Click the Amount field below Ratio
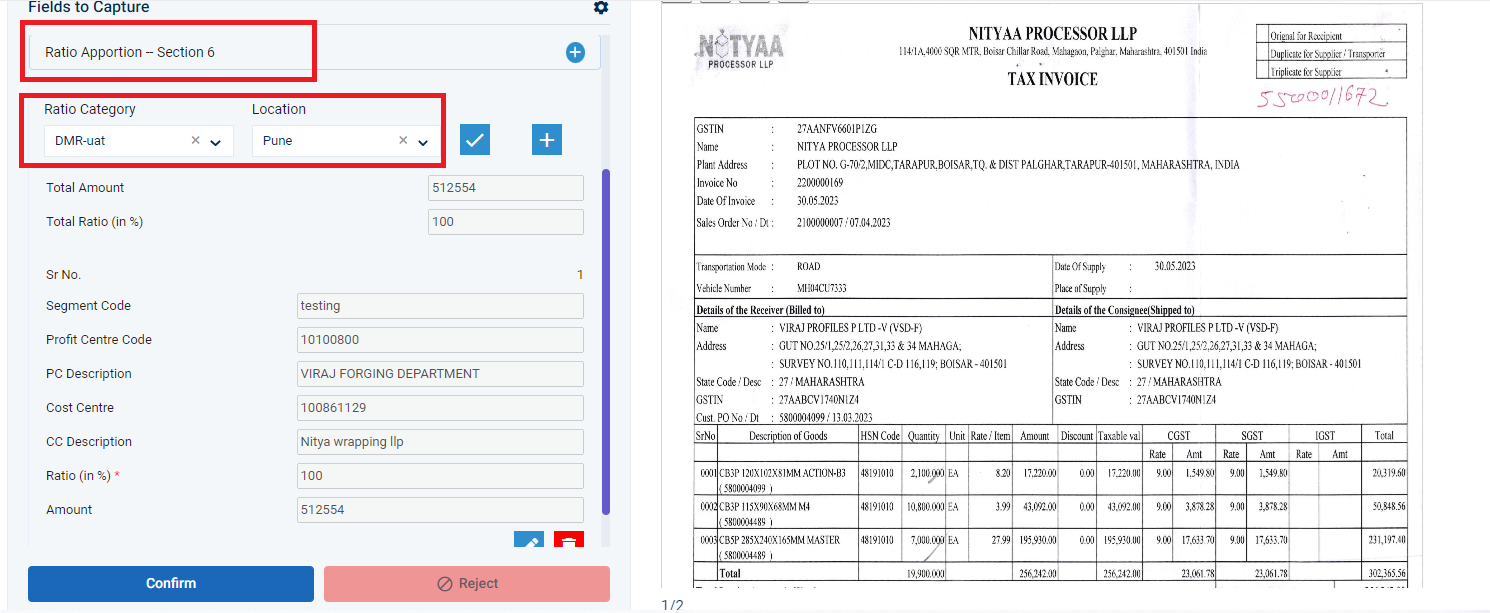 [x=440, y=510]
